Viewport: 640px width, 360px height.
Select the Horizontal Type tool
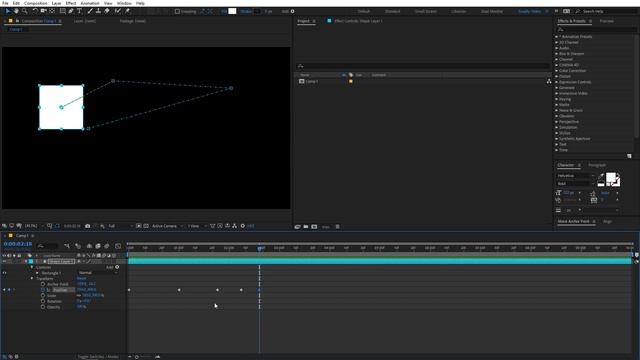(80, 11)
